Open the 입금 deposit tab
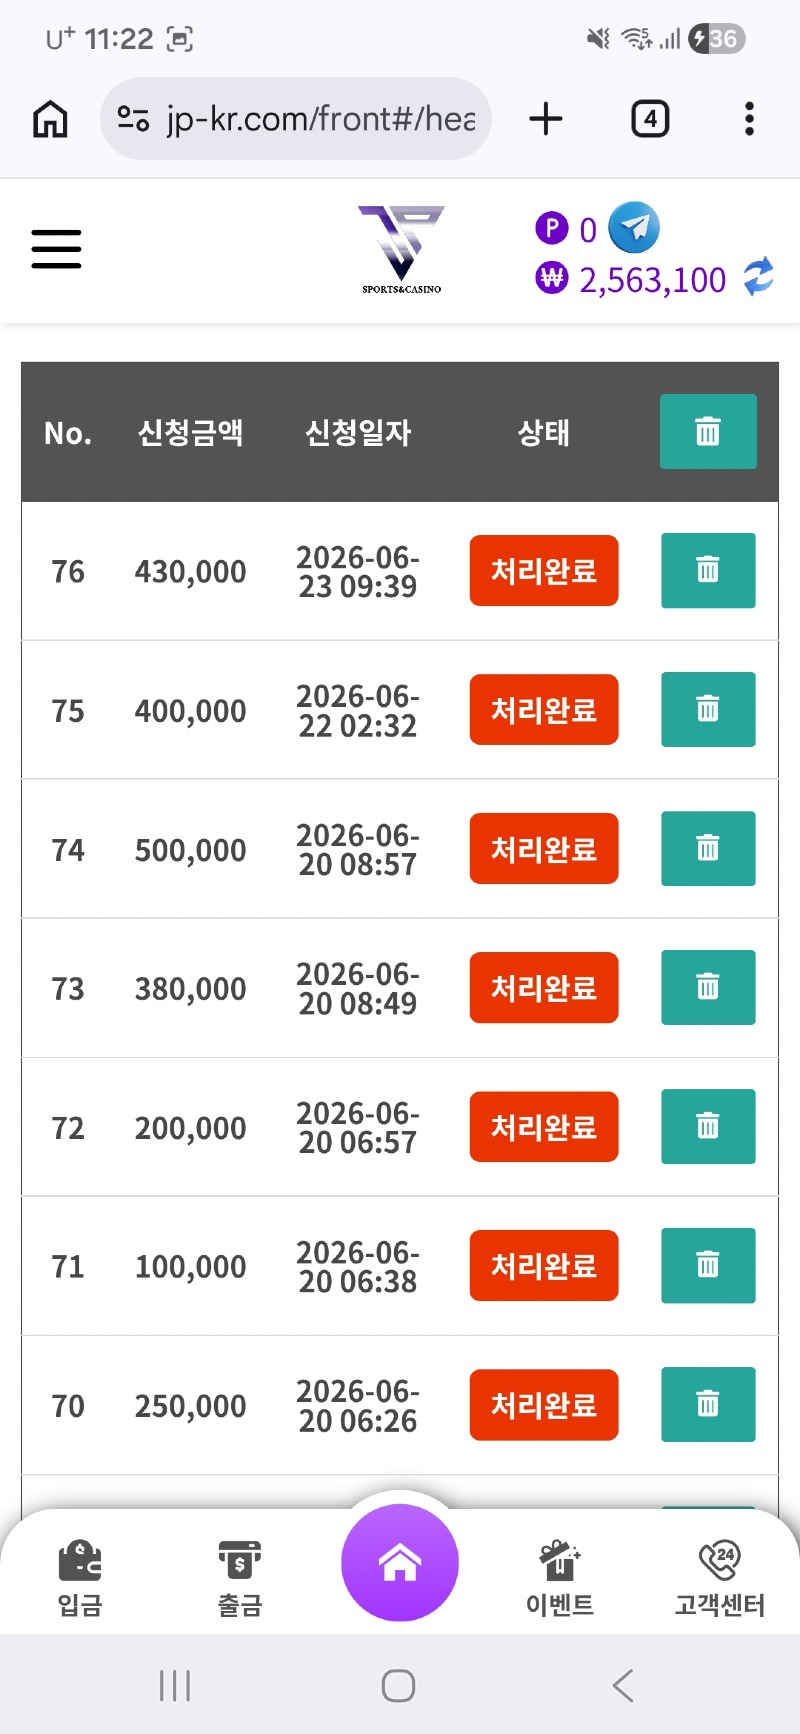This screenshot has width=800, height=1734. (x=80, y=1579)
